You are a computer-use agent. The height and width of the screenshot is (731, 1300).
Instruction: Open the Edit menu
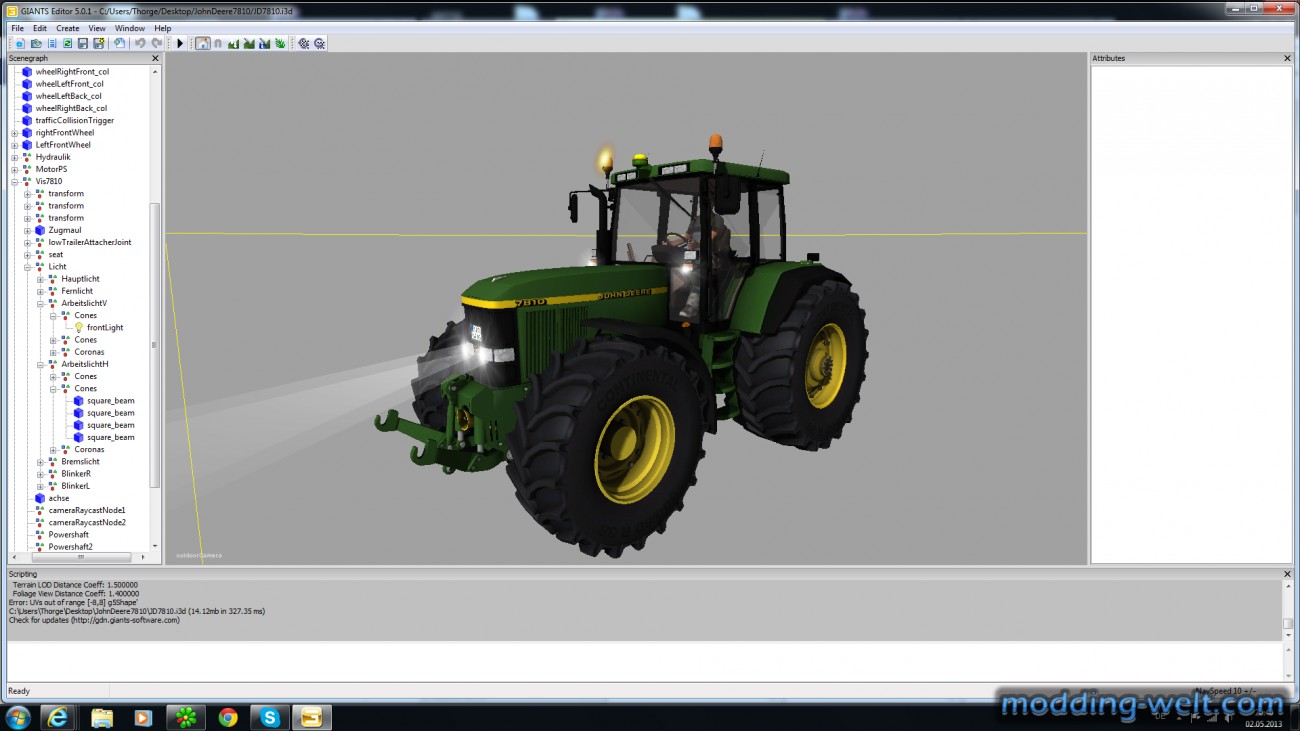(x=40, y=28)
